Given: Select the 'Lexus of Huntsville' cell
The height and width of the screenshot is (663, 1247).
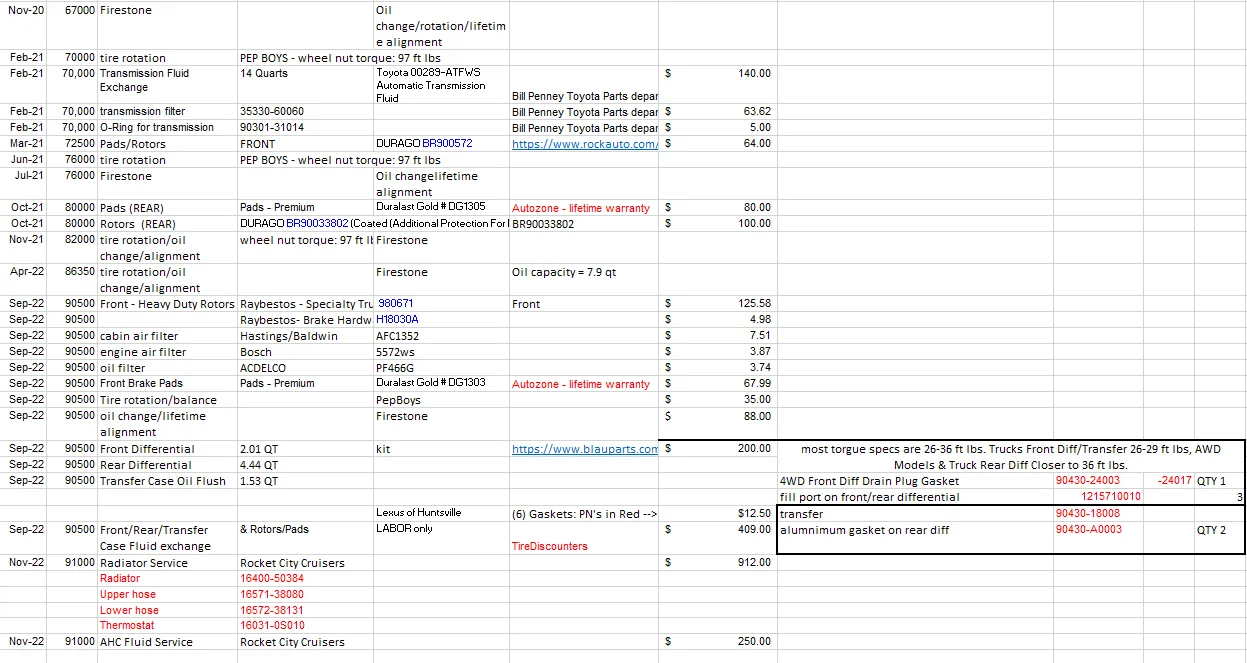Looking at the screenshot, I should tap(441, 513).
